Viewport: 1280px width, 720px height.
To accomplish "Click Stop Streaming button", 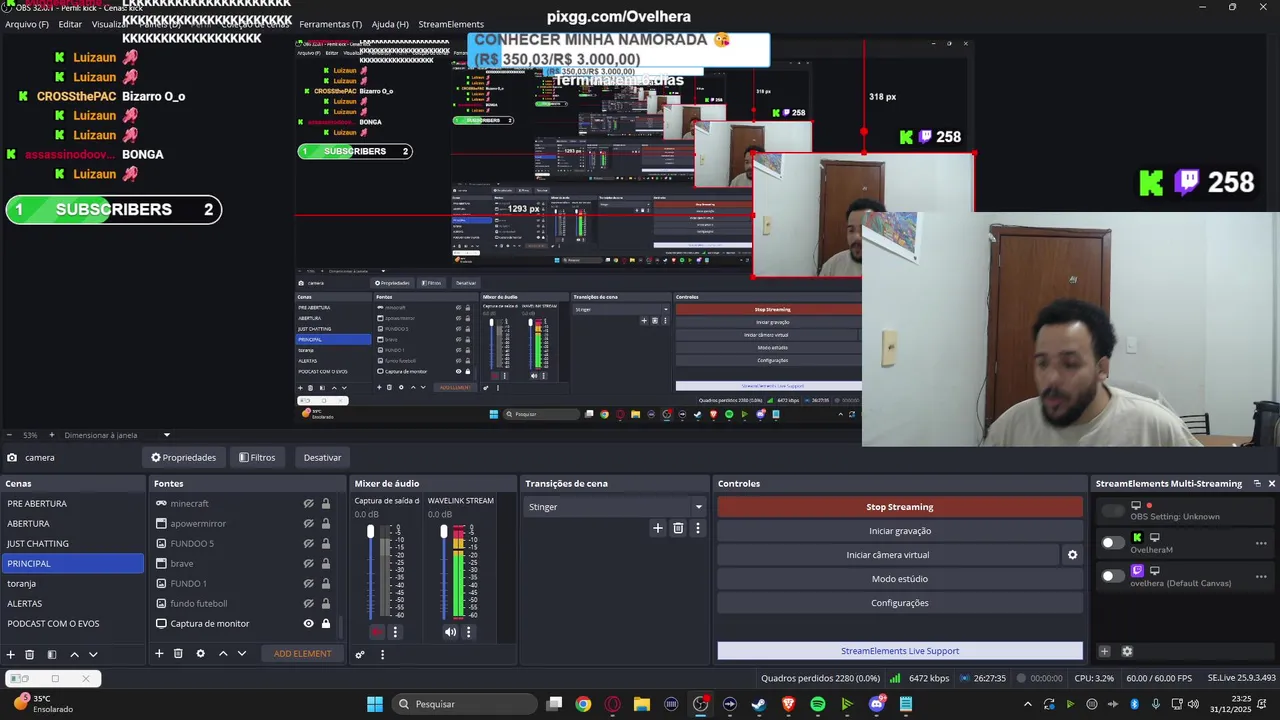I will (900, 507).
